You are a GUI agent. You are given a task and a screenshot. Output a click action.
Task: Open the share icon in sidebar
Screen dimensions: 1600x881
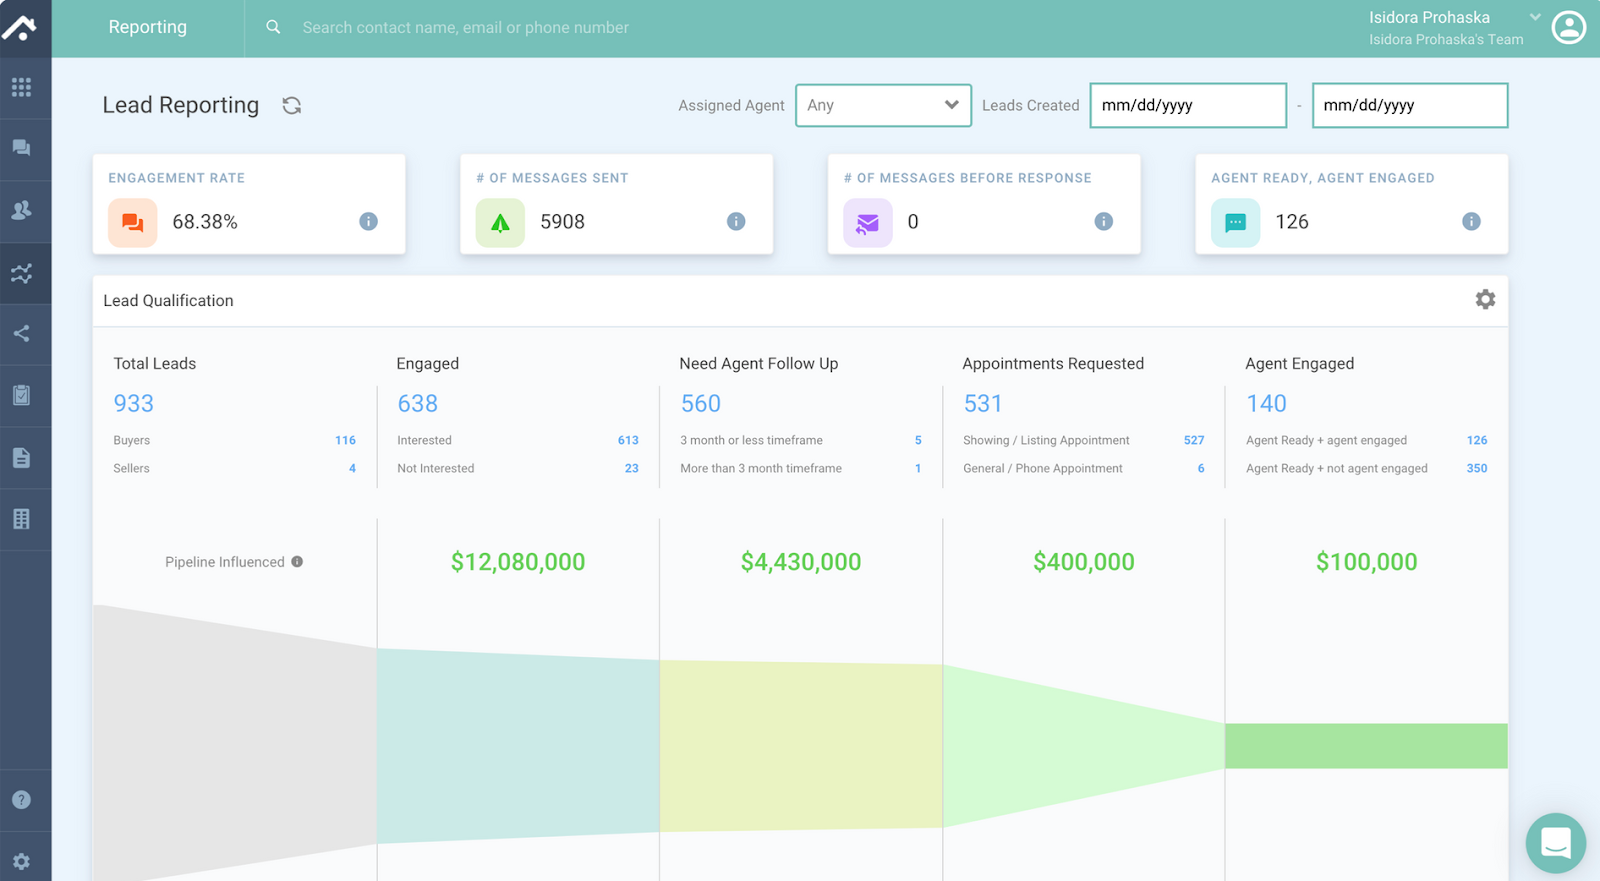tap(21, 334)
